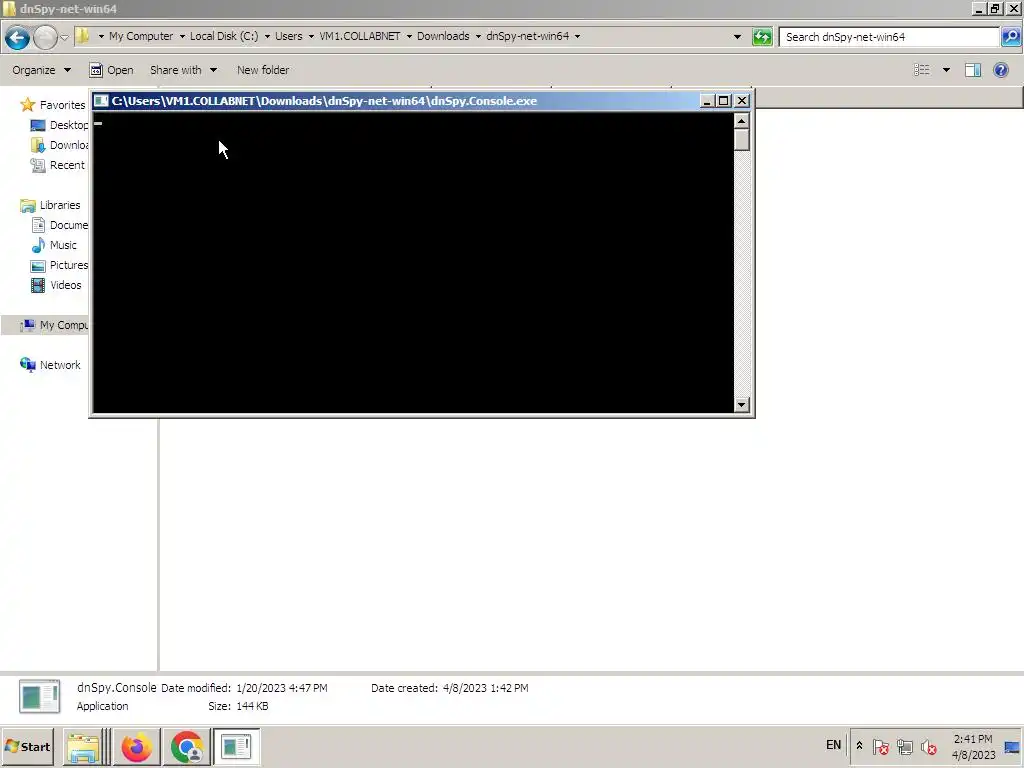This screenshot has width=1024, height=768.
Task: Expand the dropdown arrow after VM1.COLLABNET
Action: pyautogui.click(x=409, y=37)
